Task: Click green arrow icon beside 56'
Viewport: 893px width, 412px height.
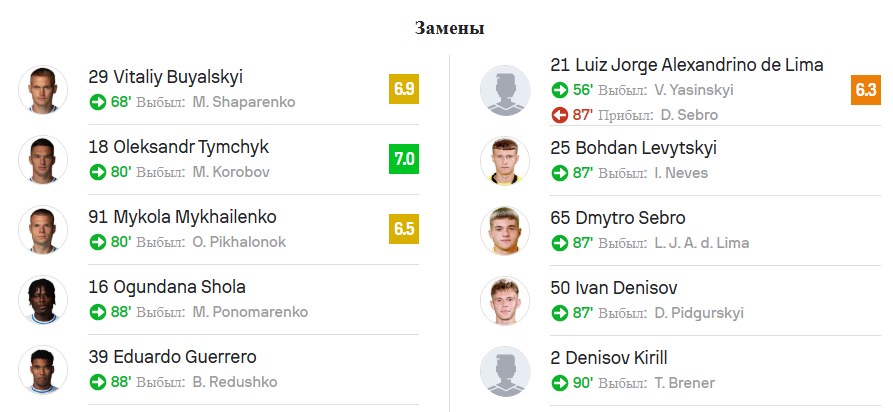Action: click(560, 90)
